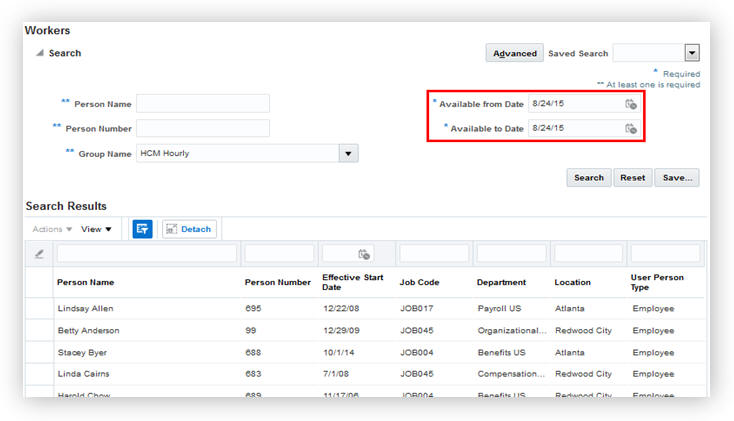Click the 12/29/09 start date cell
Image resolution: width=734 pixels, height=421 pixels.
pyautogui.click(x=341, y=331)
